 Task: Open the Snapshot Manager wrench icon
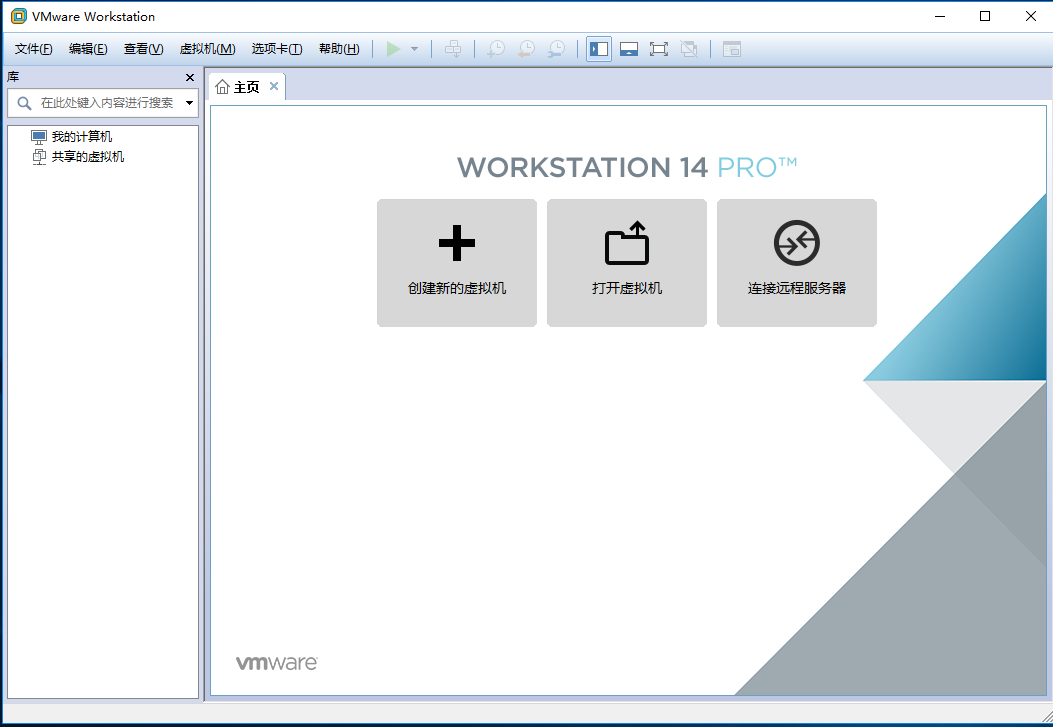coord(557,49)
